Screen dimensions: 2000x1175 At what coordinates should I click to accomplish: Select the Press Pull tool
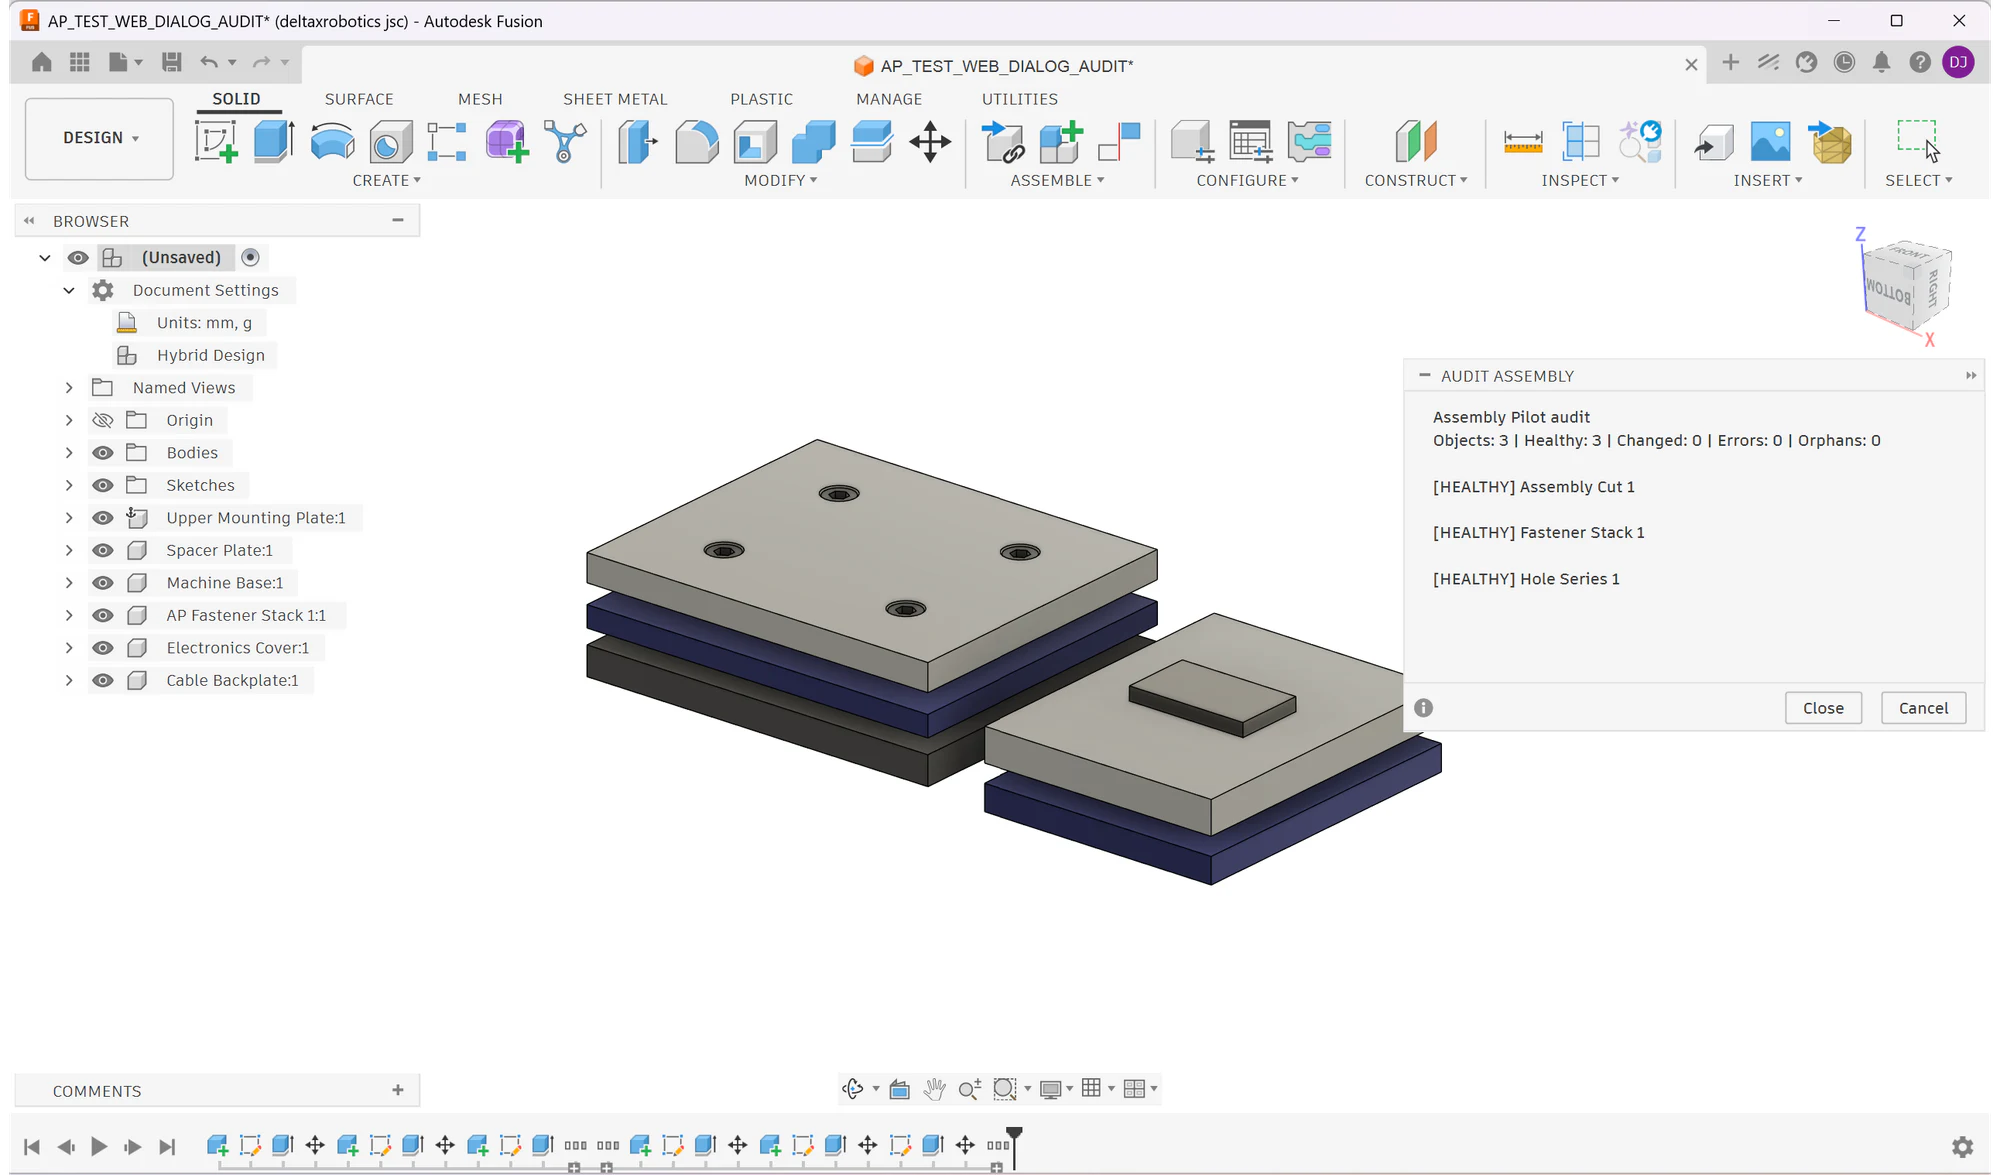tap(637, 141)
